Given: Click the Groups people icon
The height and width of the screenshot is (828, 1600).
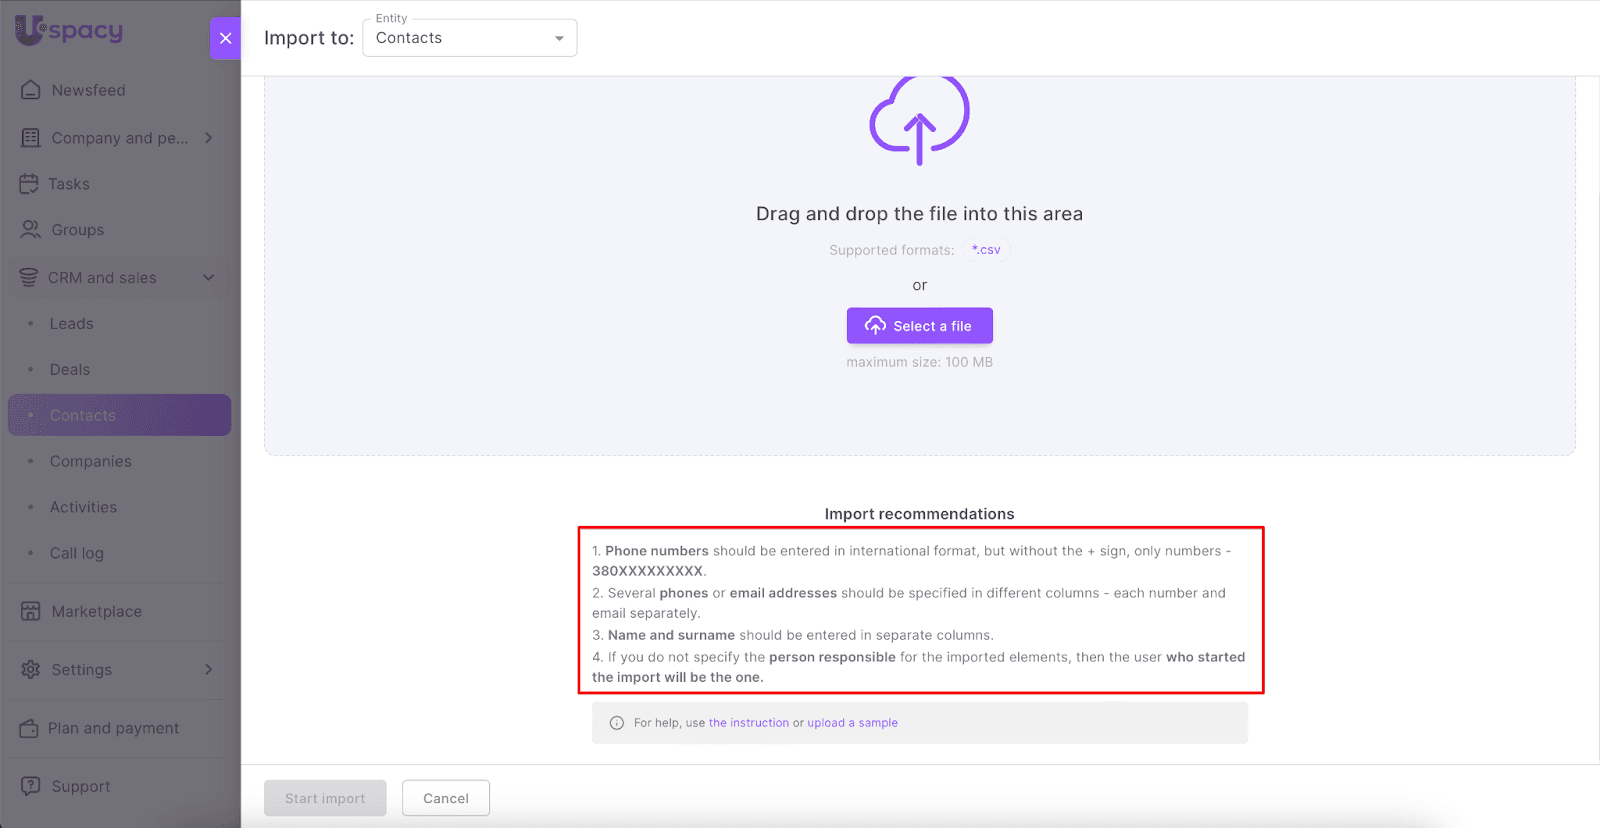Looking at the screenshot, I should tap(31, 230).
